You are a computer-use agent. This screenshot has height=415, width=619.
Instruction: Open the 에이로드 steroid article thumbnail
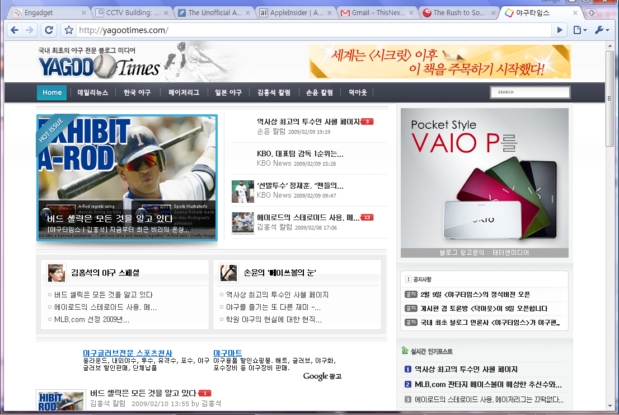pyautogui.click(x=243, y=223)
